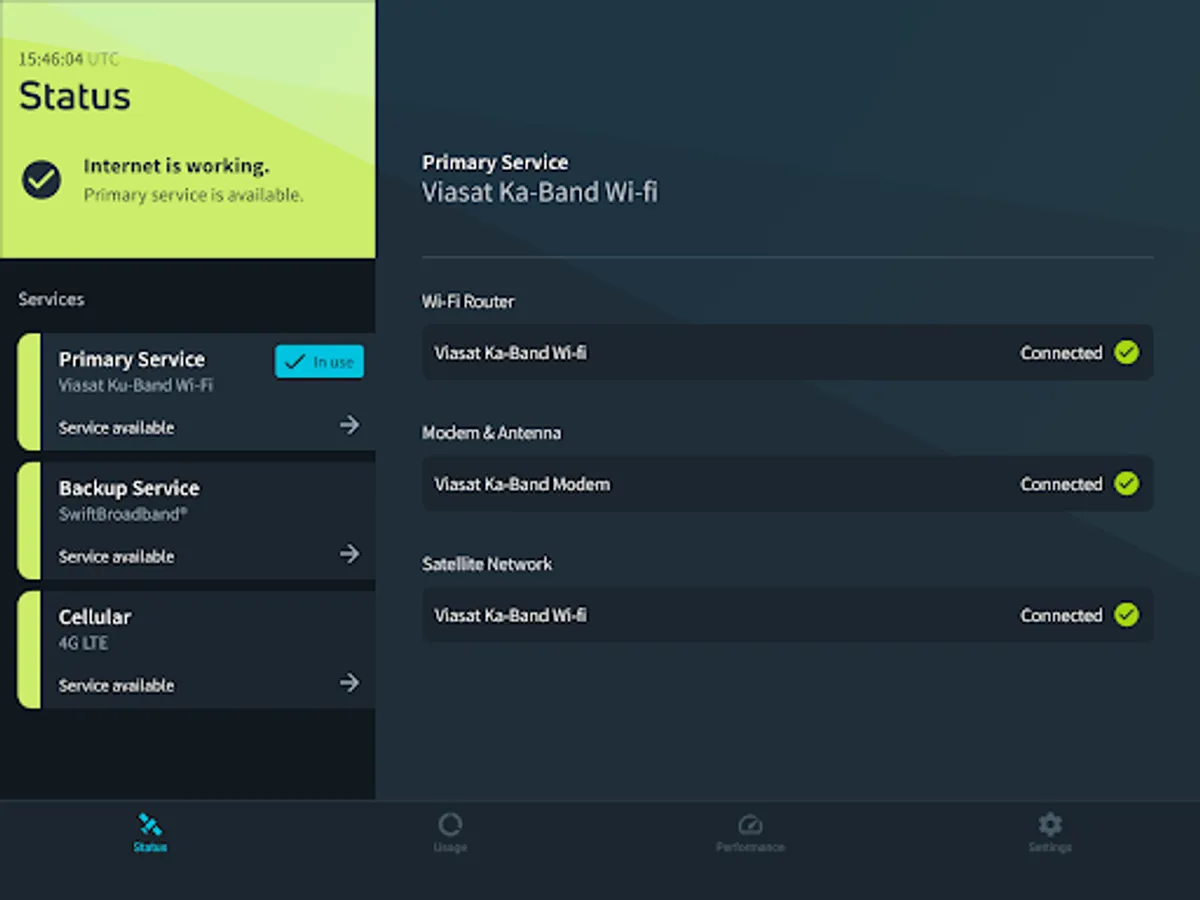Click the 4G LTE subtitle
Screen dimensions: 1200x900
click(x=83, y=643)
